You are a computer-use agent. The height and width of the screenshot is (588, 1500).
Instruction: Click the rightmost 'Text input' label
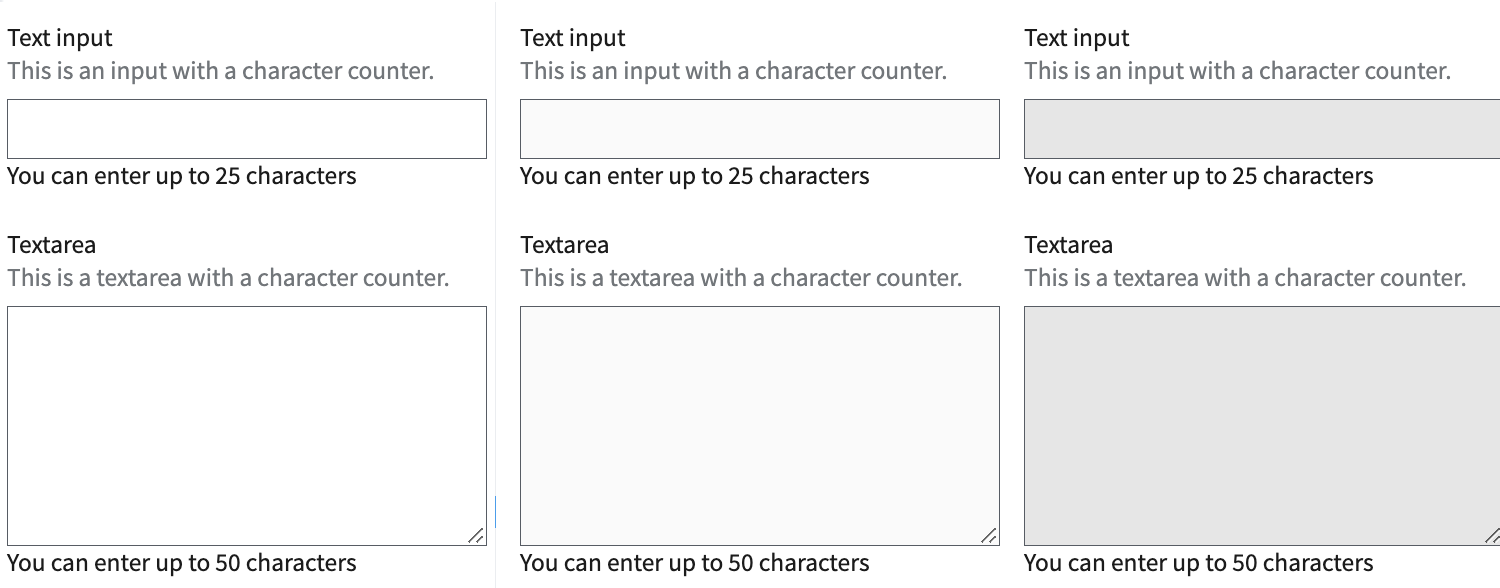pos(1076,38)
